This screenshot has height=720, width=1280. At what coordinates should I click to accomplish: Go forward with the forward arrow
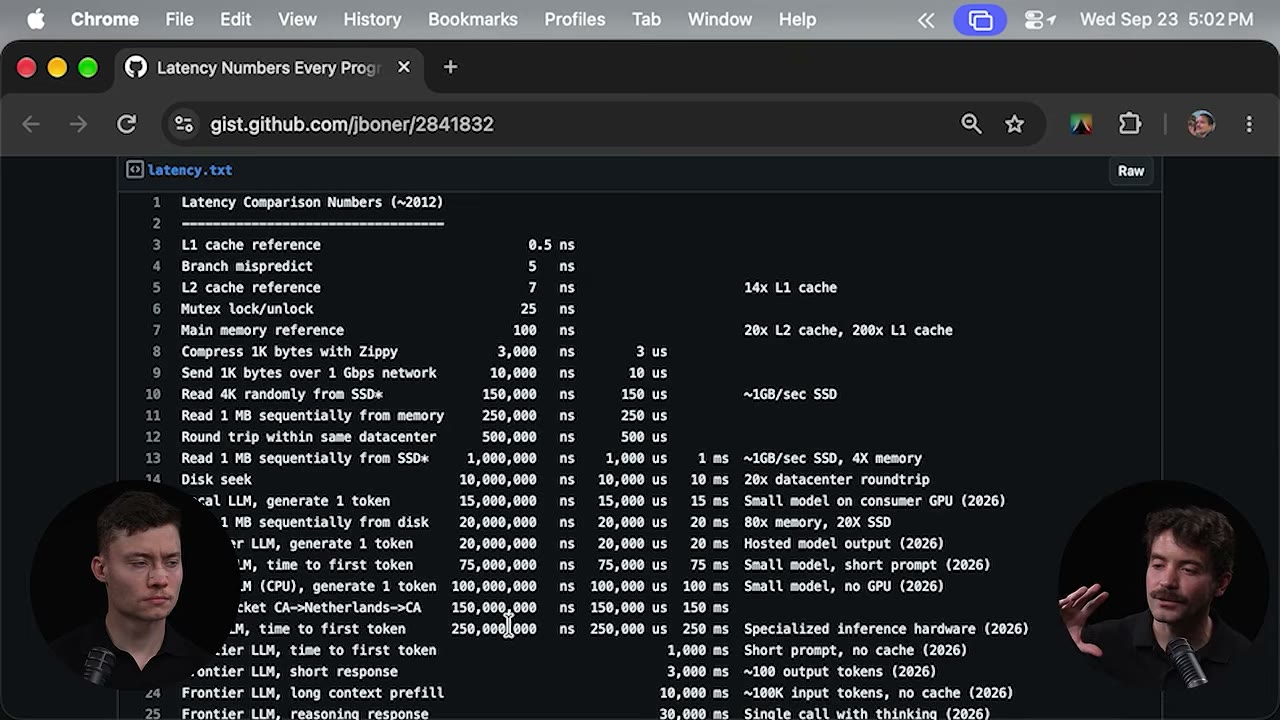pyautogui.click(x=78, y=124)
